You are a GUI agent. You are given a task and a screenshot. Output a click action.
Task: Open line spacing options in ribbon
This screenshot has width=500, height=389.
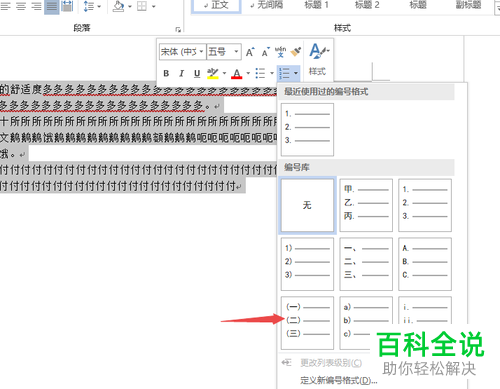88,6
